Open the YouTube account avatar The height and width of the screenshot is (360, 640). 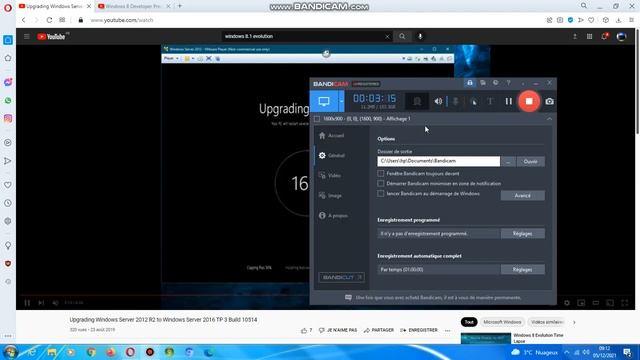tap(621, 36)
